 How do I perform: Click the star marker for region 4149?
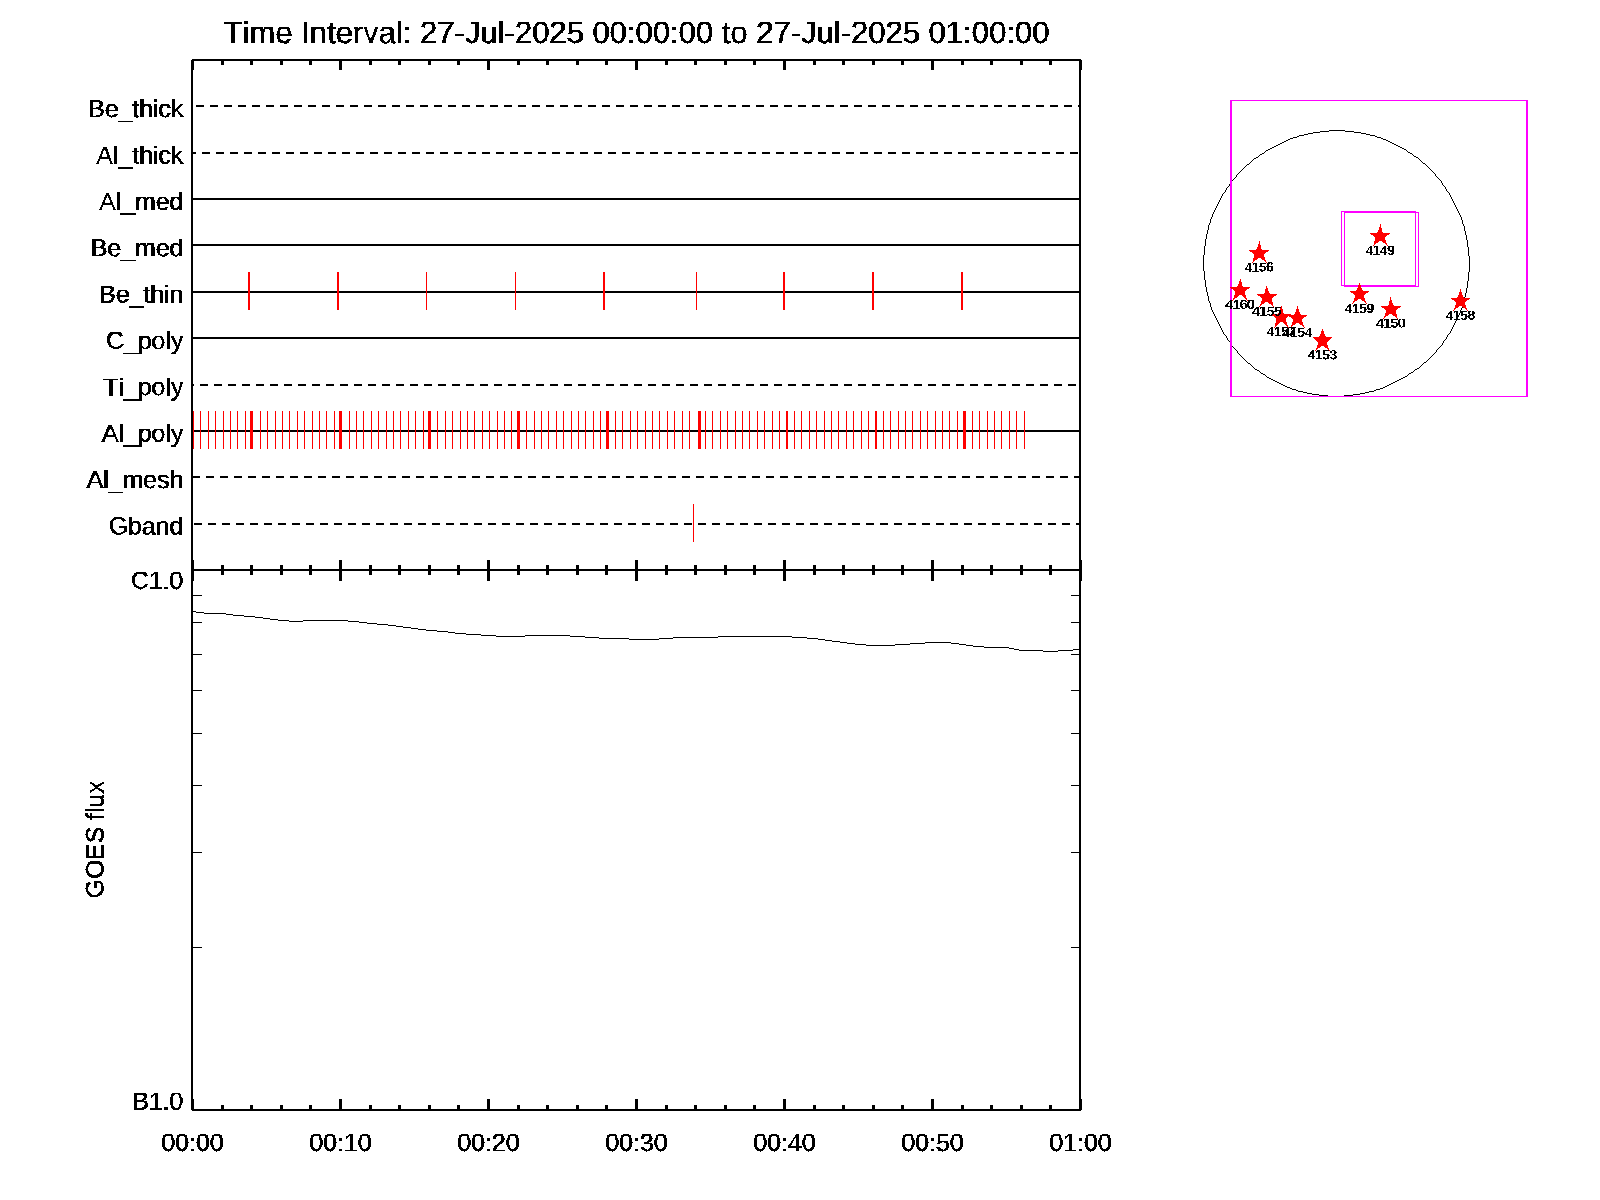click(x=1380, y=236)
